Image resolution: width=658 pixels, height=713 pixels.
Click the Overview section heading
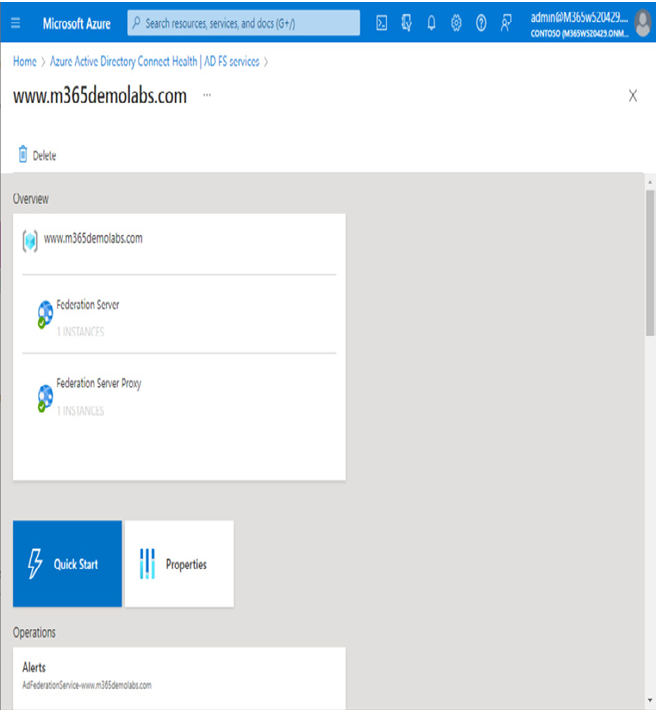(x=30, y=199)
